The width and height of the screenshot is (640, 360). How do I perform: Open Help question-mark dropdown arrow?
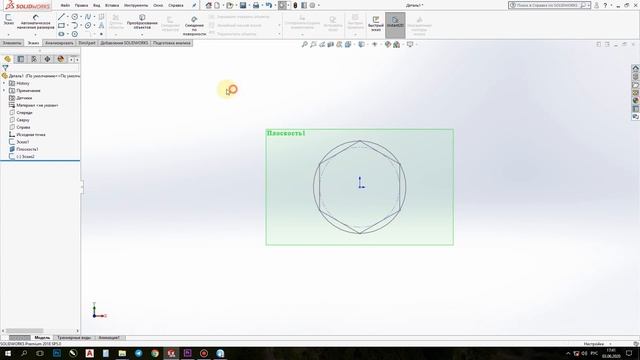(611, 5)
